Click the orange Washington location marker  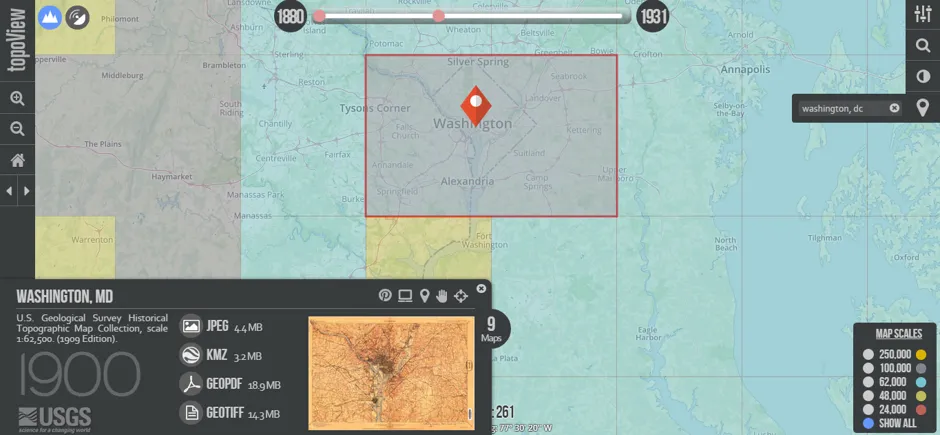coord(476,105)
